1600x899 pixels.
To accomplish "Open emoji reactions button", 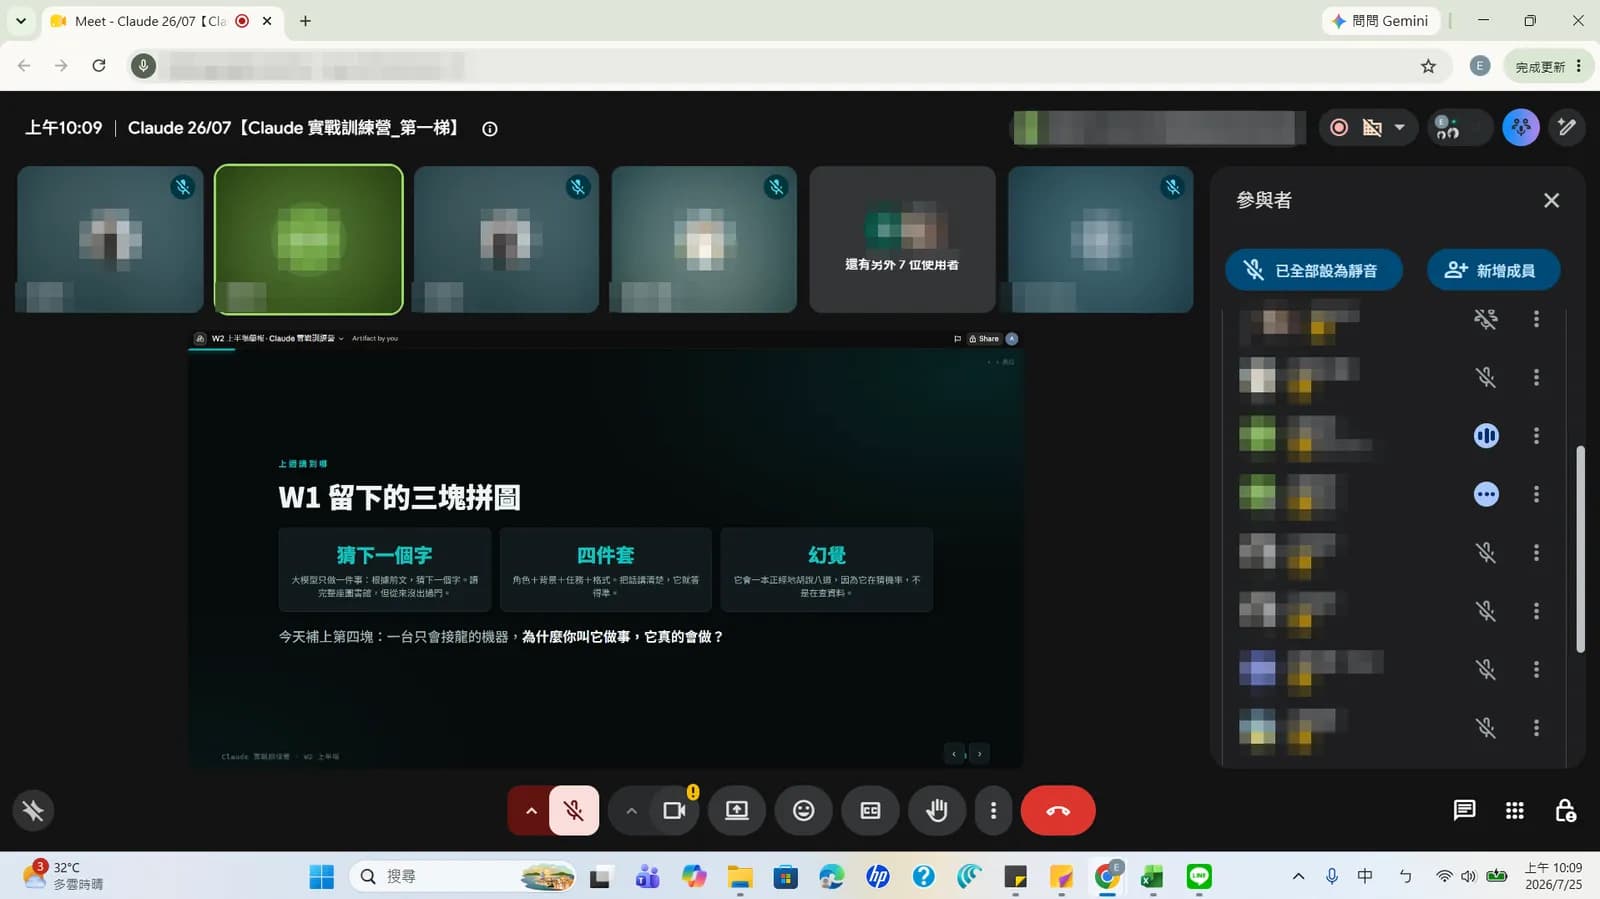I will (x=804, y=811).
